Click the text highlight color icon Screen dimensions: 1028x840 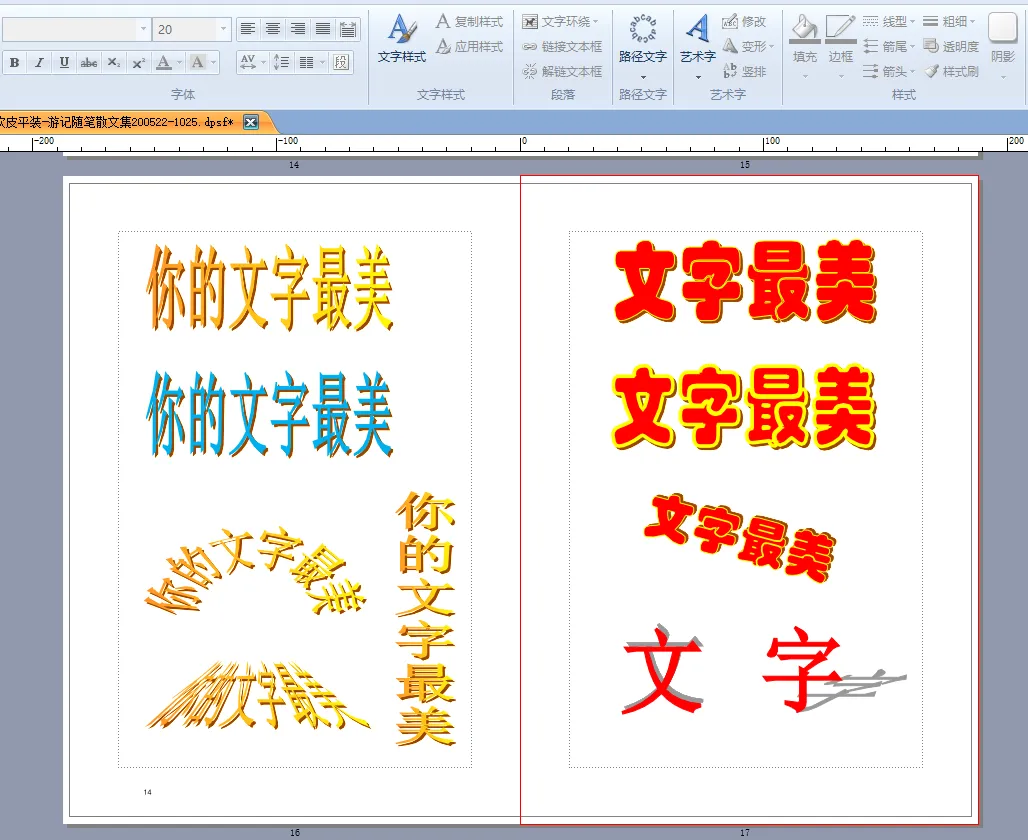197,63
